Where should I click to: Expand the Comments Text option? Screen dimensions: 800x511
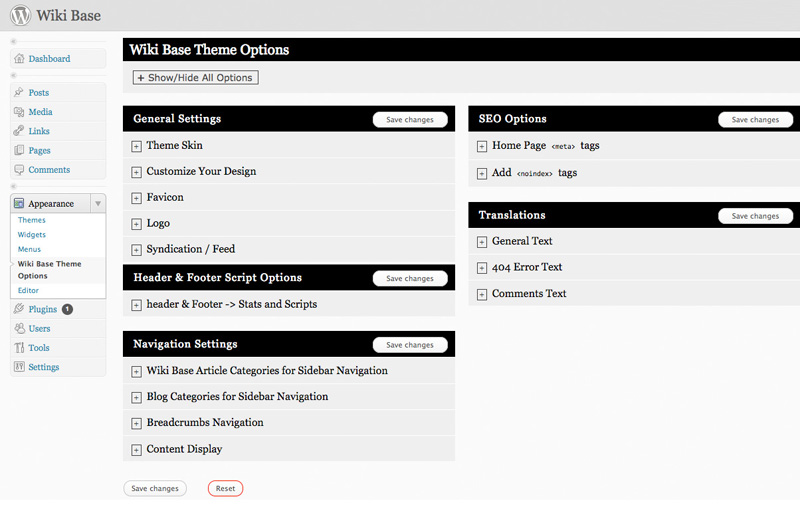click(482, 295)
